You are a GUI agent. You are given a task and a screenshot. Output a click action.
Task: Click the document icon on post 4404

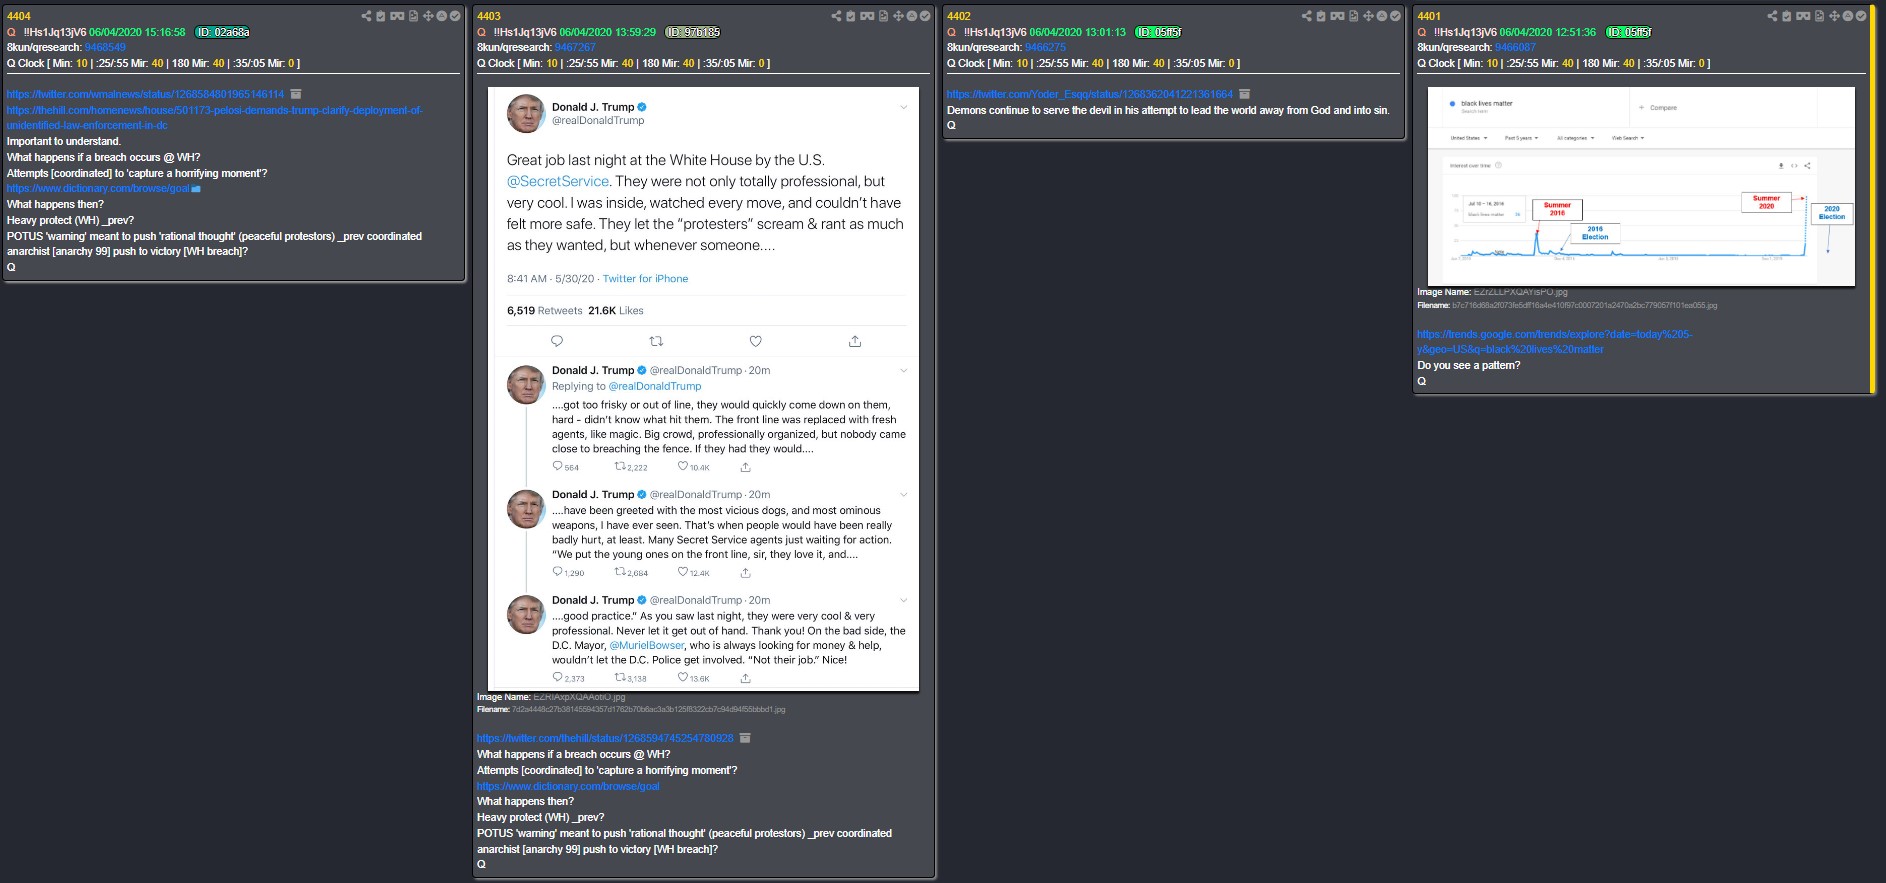(x=414, y=16)
